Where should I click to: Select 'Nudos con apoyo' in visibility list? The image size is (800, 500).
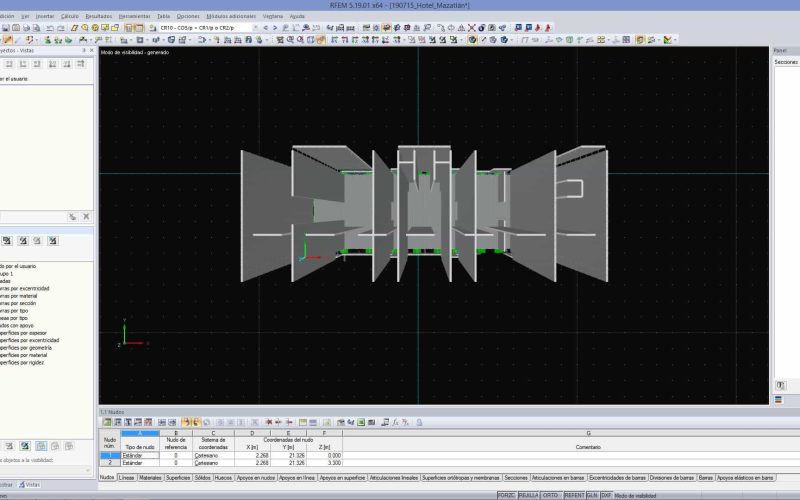pos(17,326)
